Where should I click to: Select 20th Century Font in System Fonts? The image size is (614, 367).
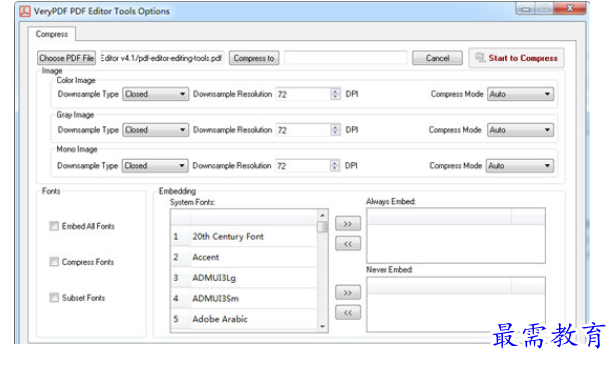coord(244,237)
